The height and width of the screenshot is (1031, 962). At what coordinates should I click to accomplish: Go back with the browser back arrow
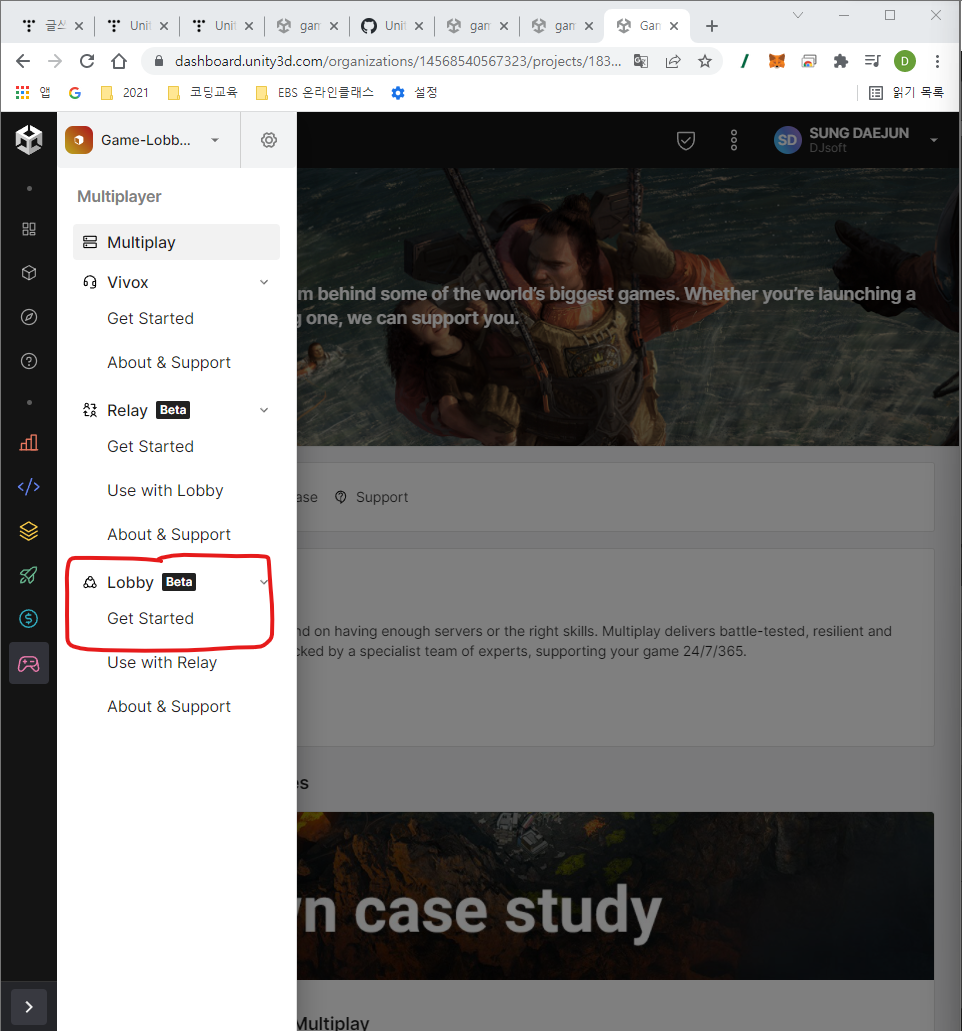[x=23, y=61]
